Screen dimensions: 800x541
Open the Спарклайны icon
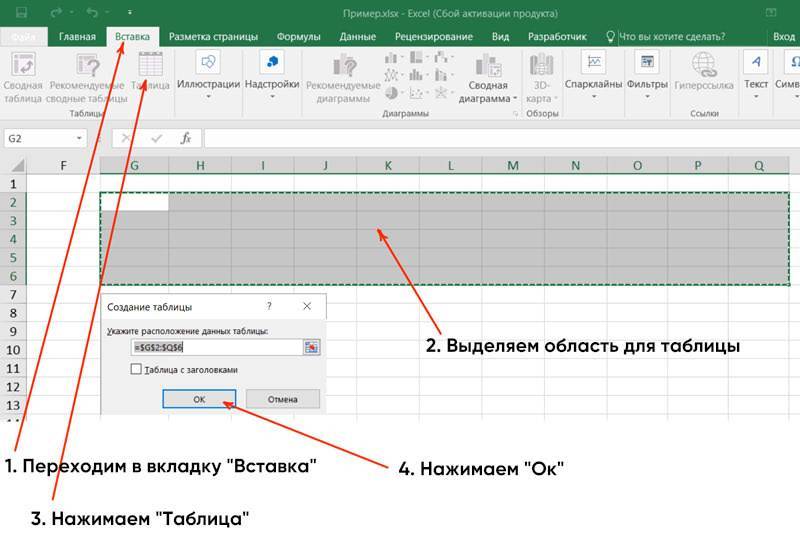coord(593,62)
